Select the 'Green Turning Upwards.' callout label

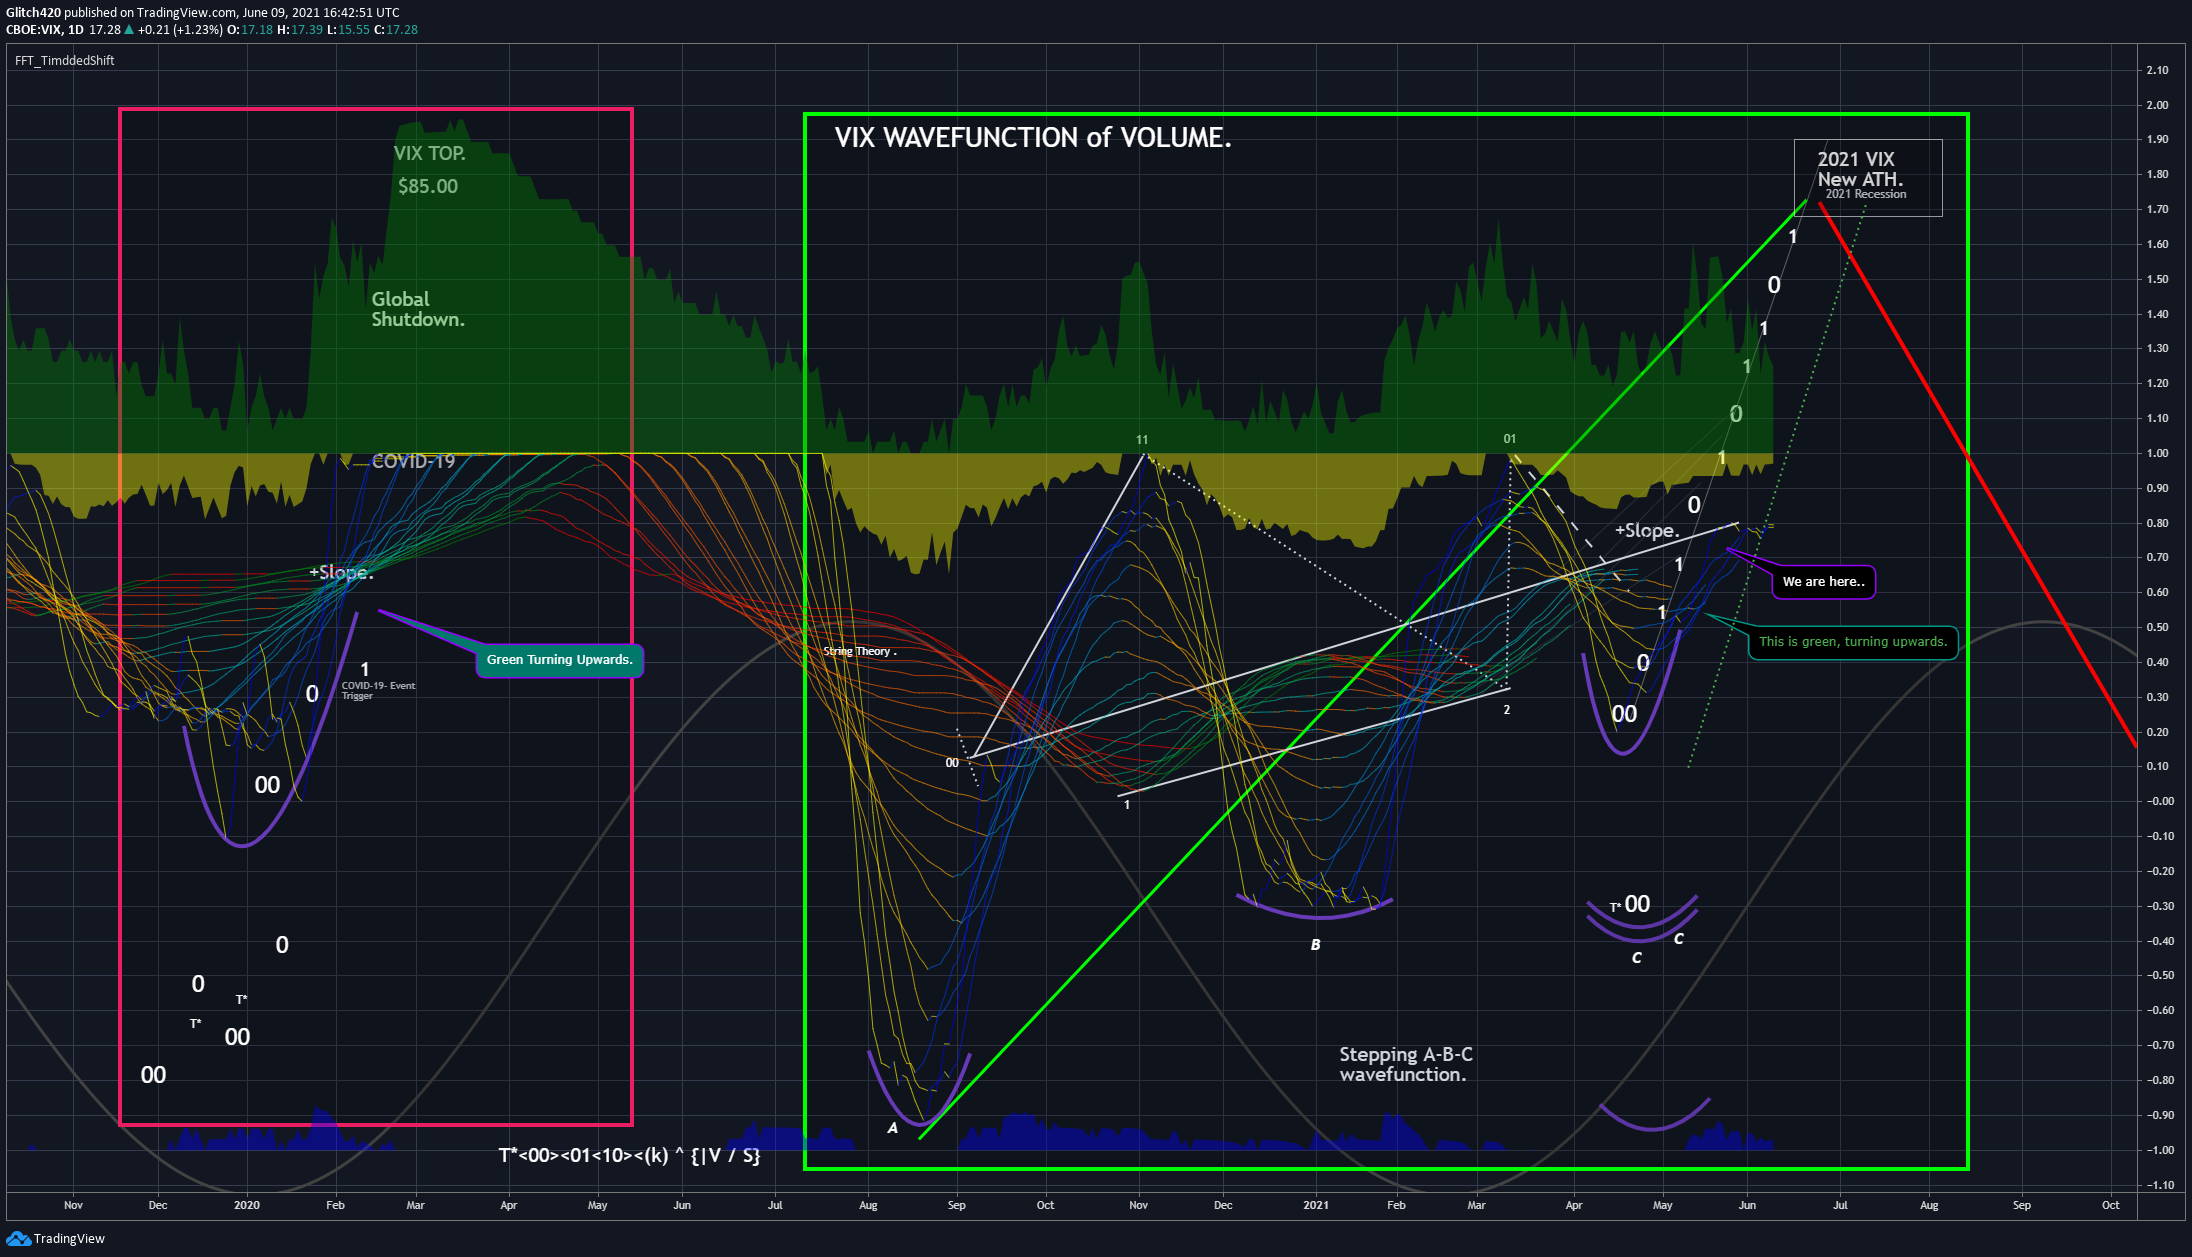559,660
